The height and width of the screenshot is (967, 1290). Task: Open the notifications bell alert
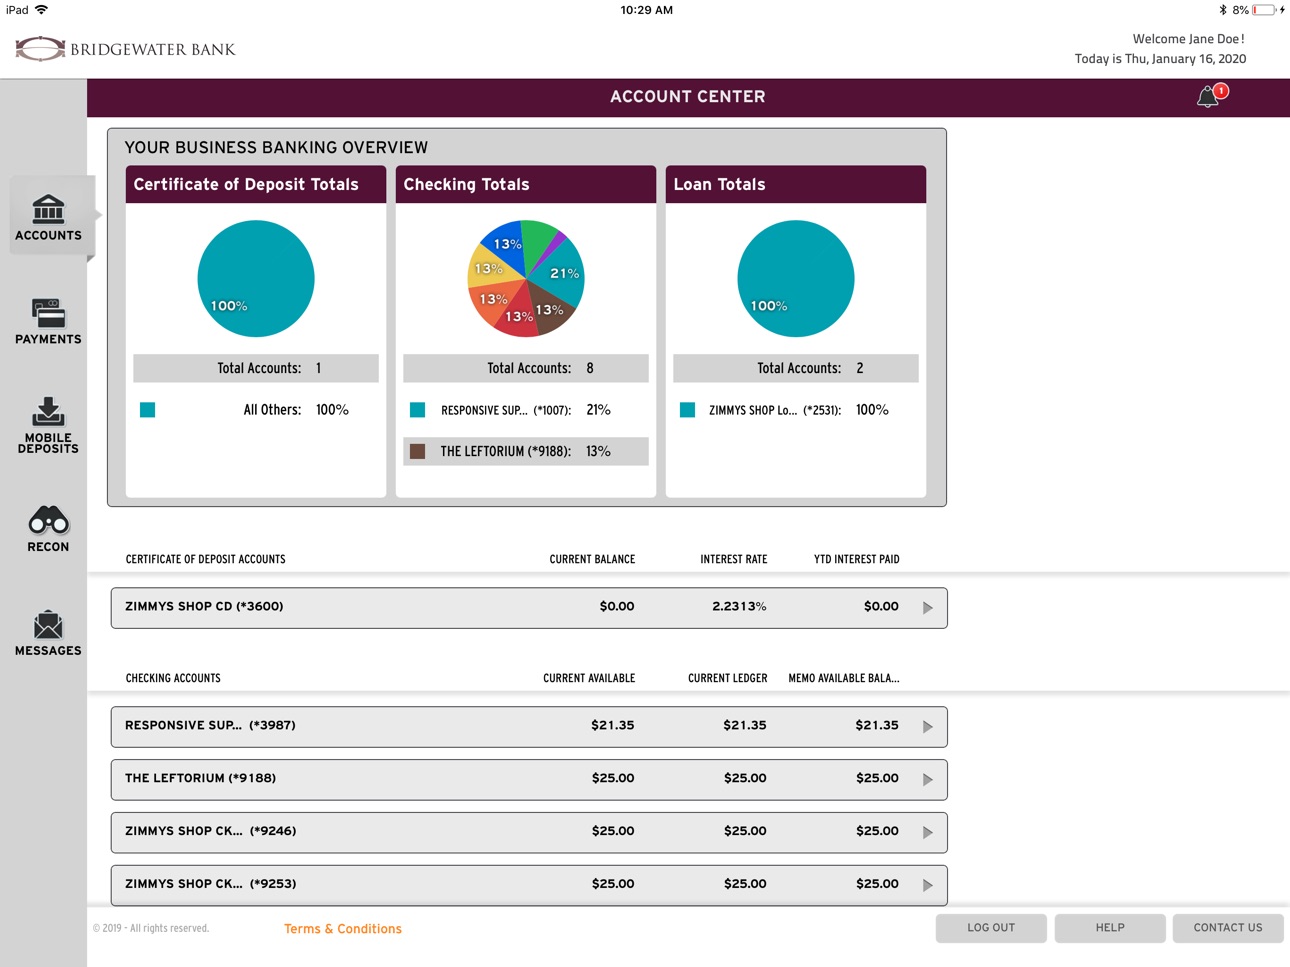[x=1210, y=96]
